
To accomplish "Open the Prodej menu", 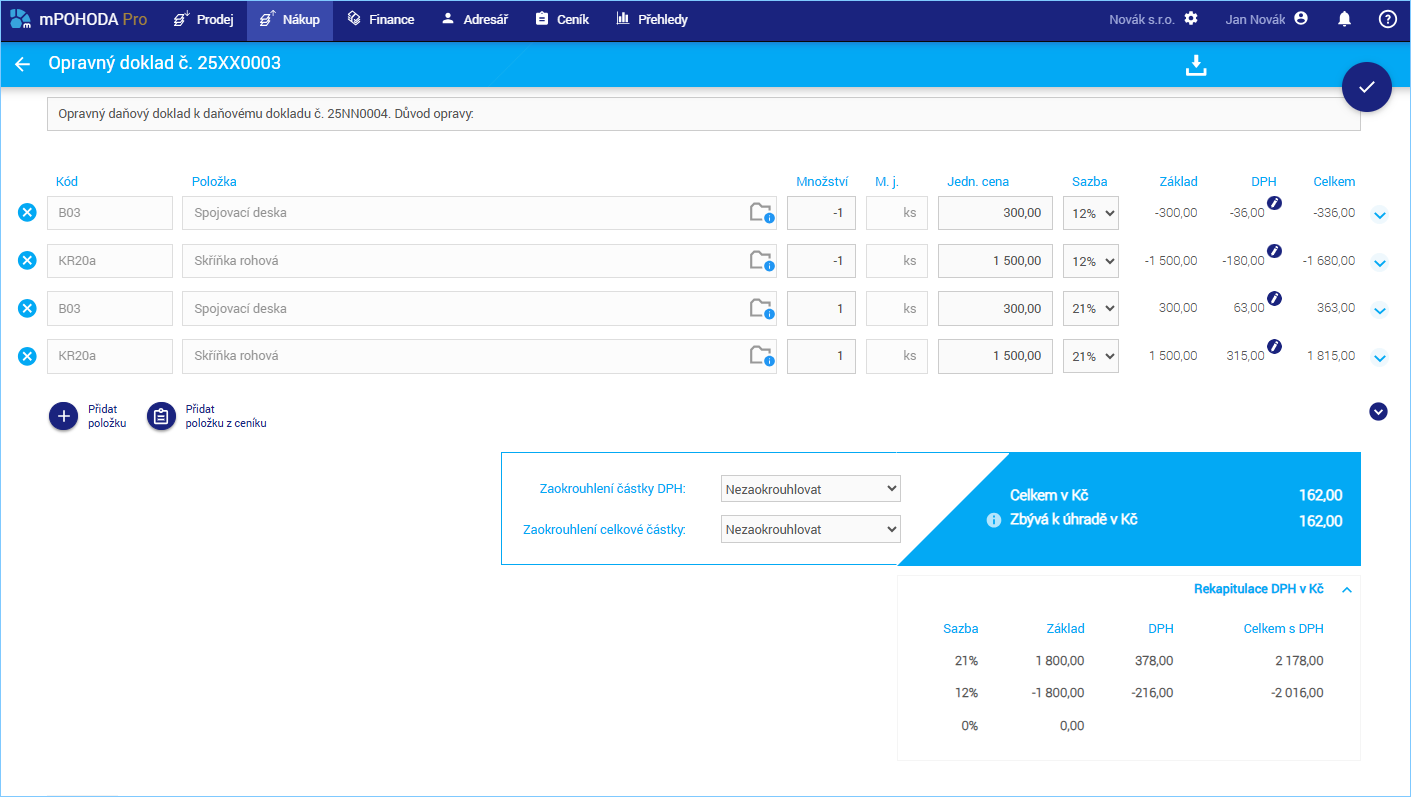I will [x=204, y=20].
